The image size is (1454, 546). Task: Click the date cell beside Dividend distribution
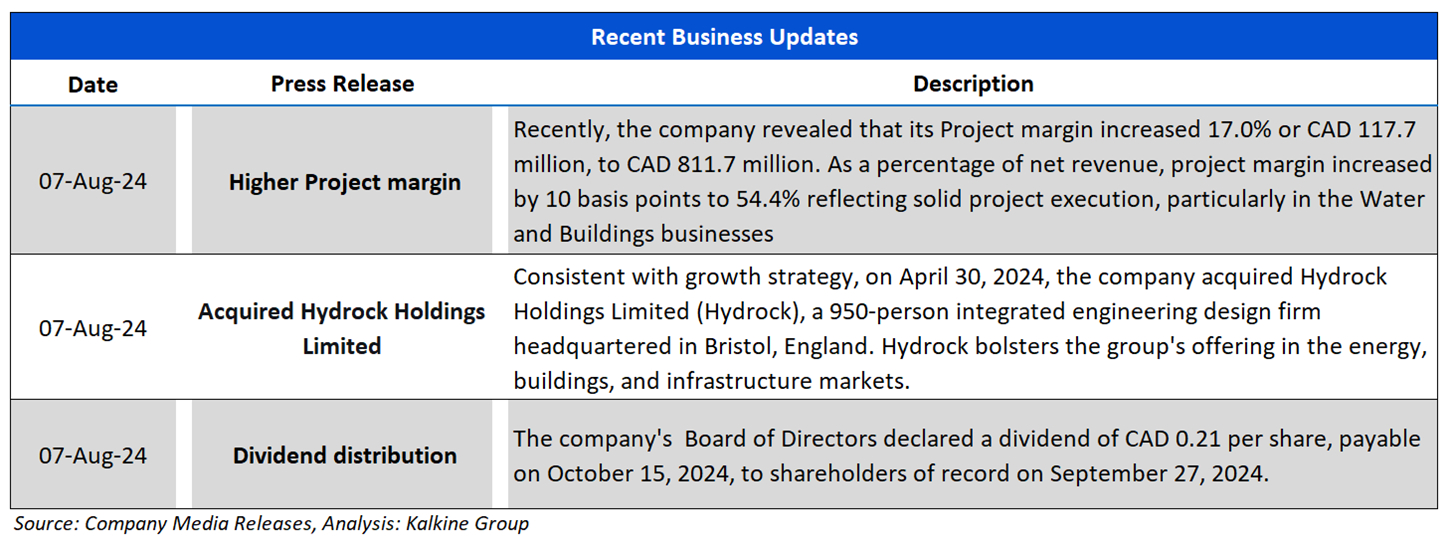pos(93,456)
